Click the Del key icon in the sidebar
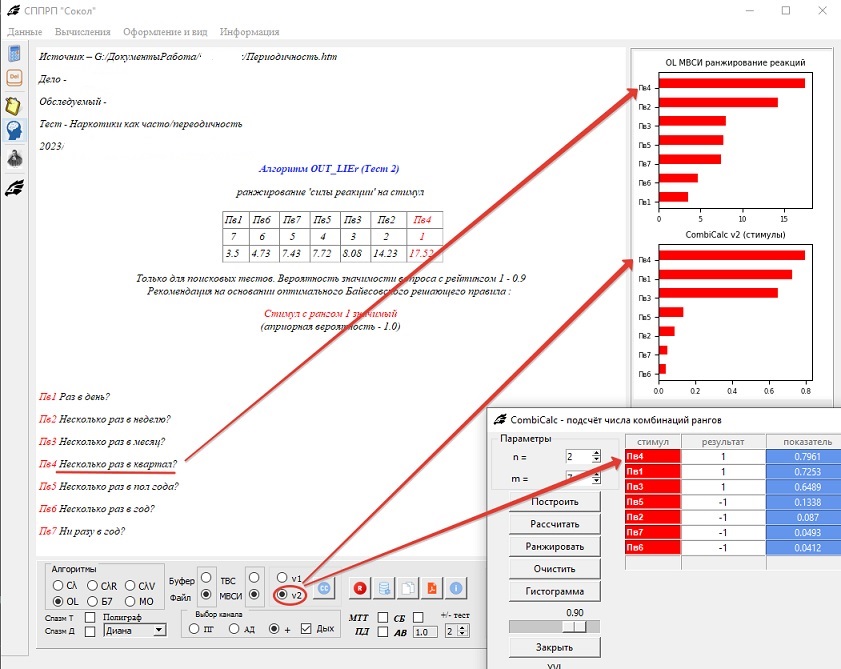The width and height of the screenshot is (841, 669). 14,78
